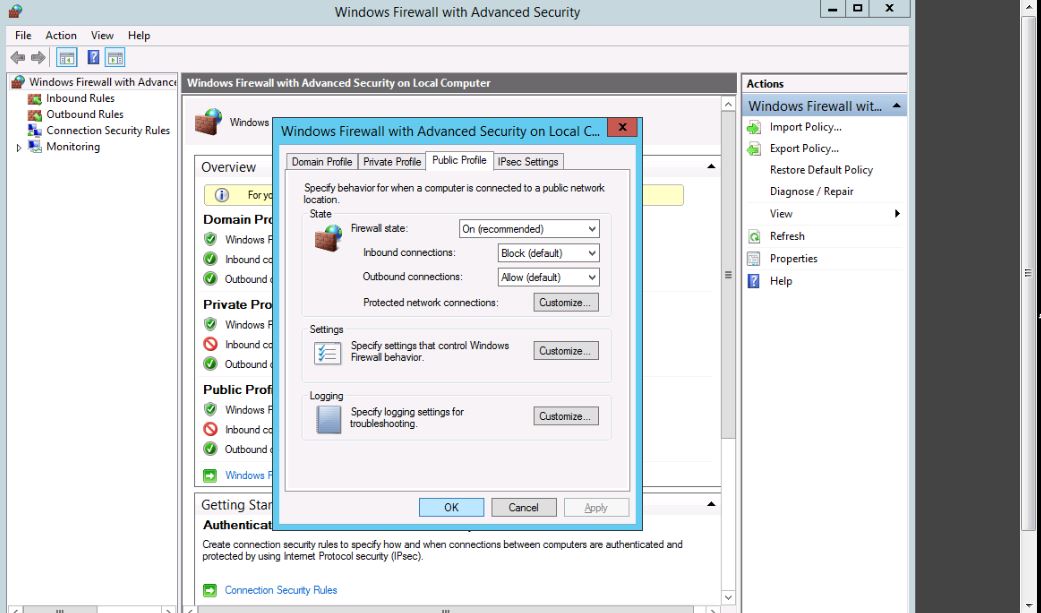The width and height of the screenshot is (1041, 613).
Task: Click the Connection Security Rules link
Action: point(281,590)
